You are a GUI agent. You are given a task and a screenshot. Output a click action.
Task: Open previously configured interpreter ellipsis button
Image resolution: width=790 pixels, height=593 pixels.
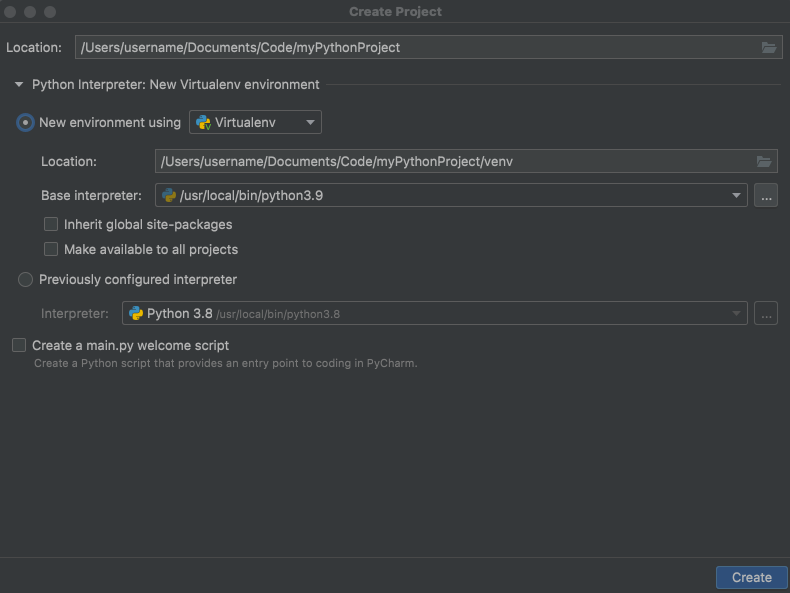pos(766,313)
